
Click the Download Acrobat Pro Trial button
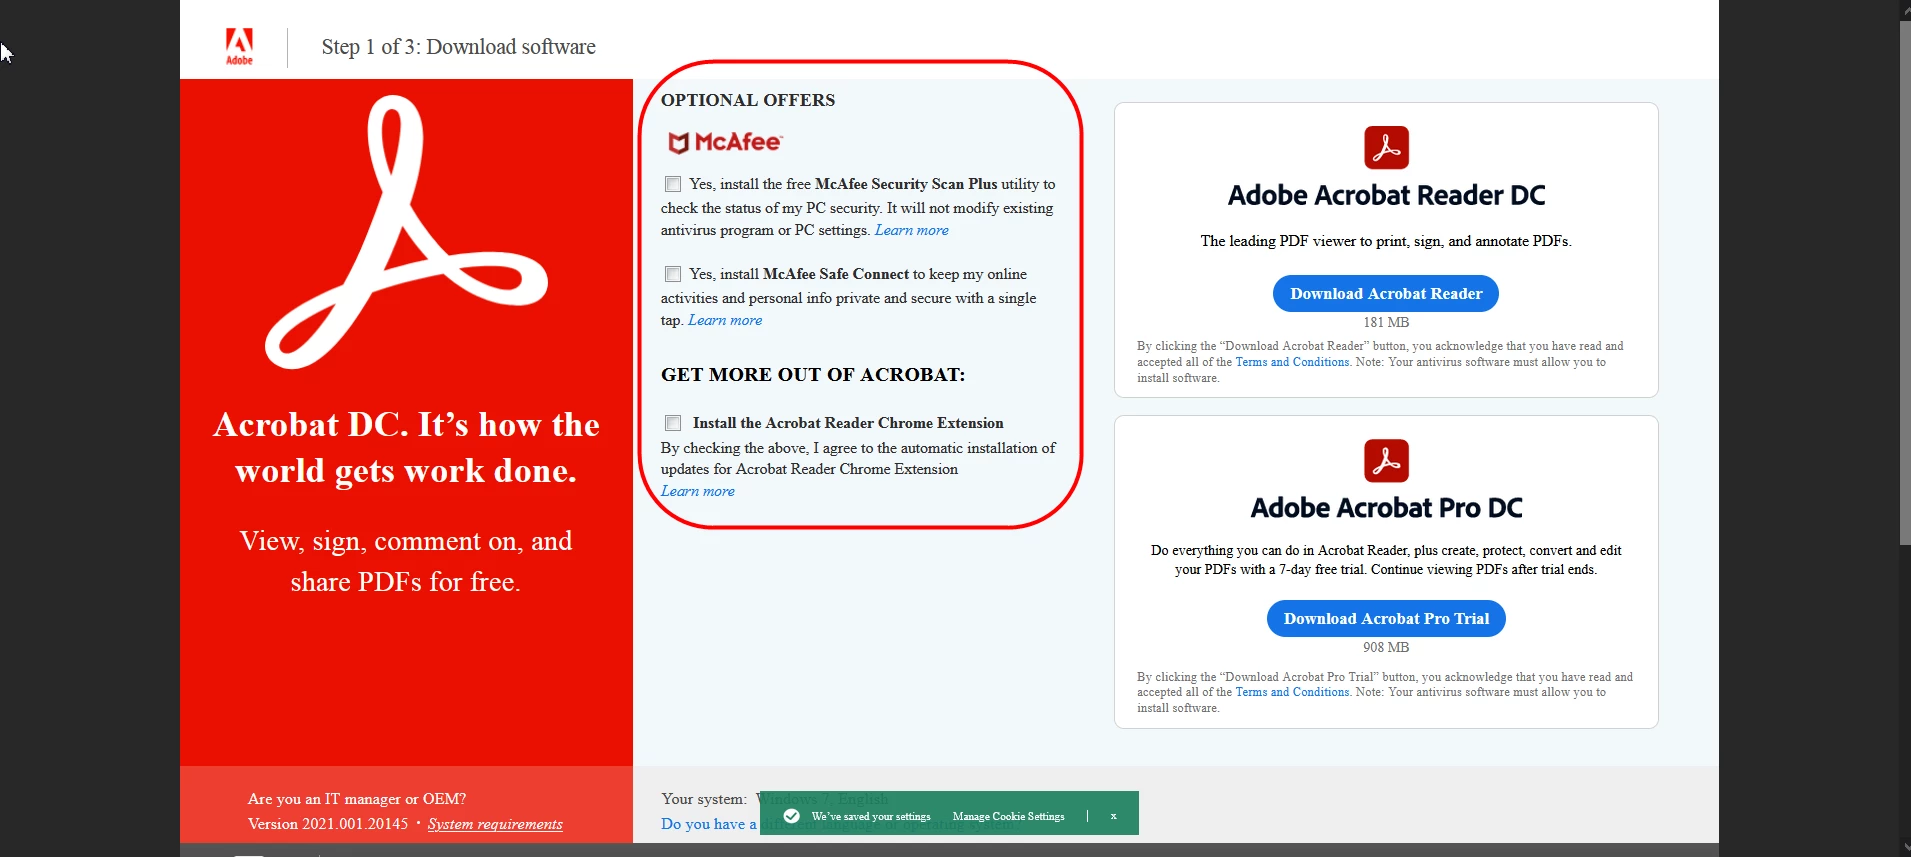pyautogui.click(x=1386, y=618)
